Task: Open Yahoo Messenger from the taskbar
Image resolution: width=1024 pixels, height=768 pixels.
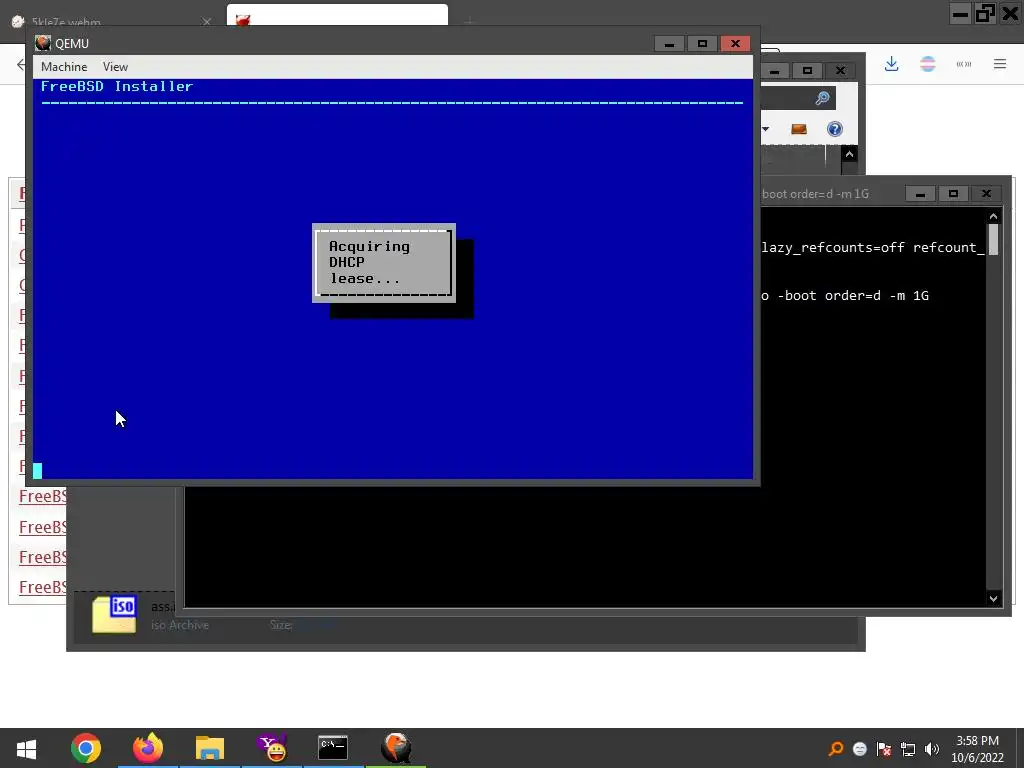Action: coord(272,748)
